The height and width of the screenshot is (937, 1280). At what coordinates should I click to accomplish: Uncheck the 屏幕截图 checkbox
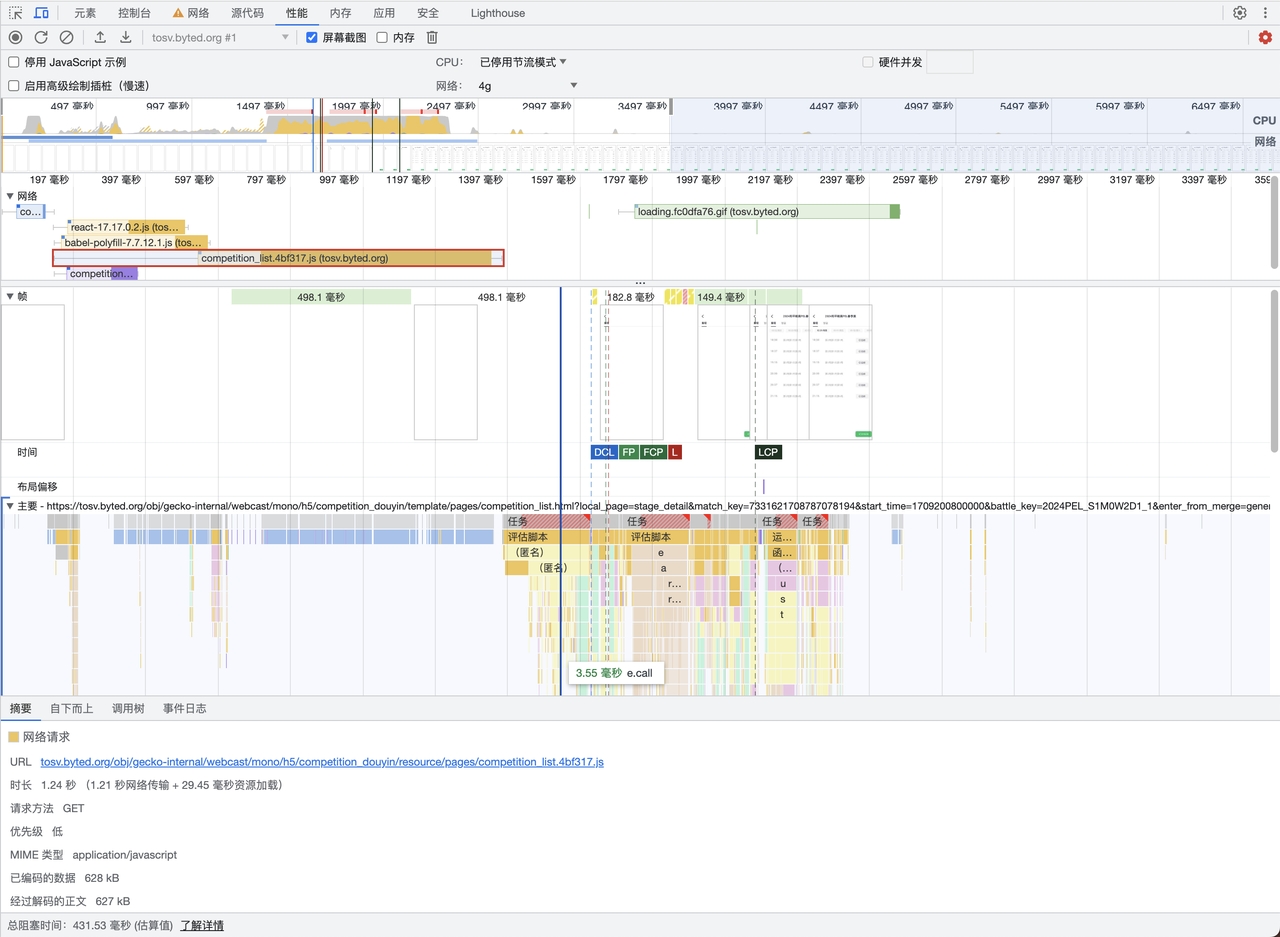(x=312, y=37)
